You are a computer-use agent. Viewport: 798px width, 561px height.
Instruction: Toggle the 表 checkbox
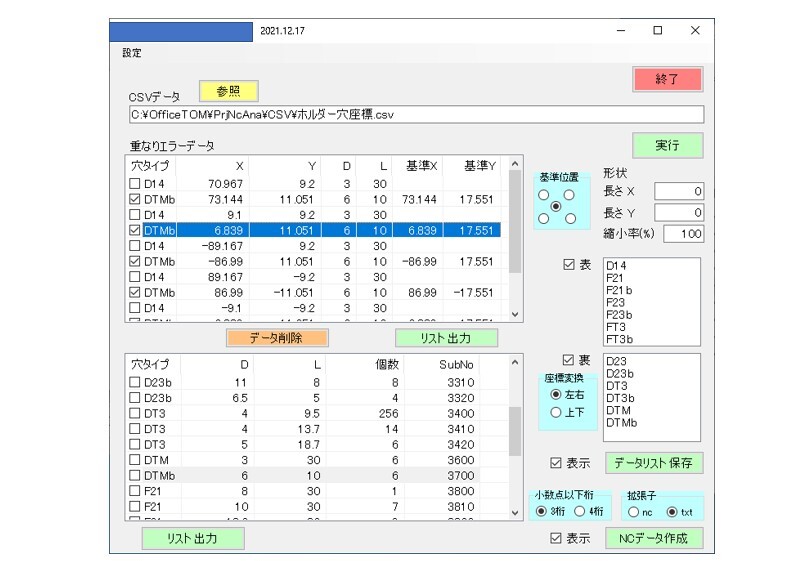570,265
